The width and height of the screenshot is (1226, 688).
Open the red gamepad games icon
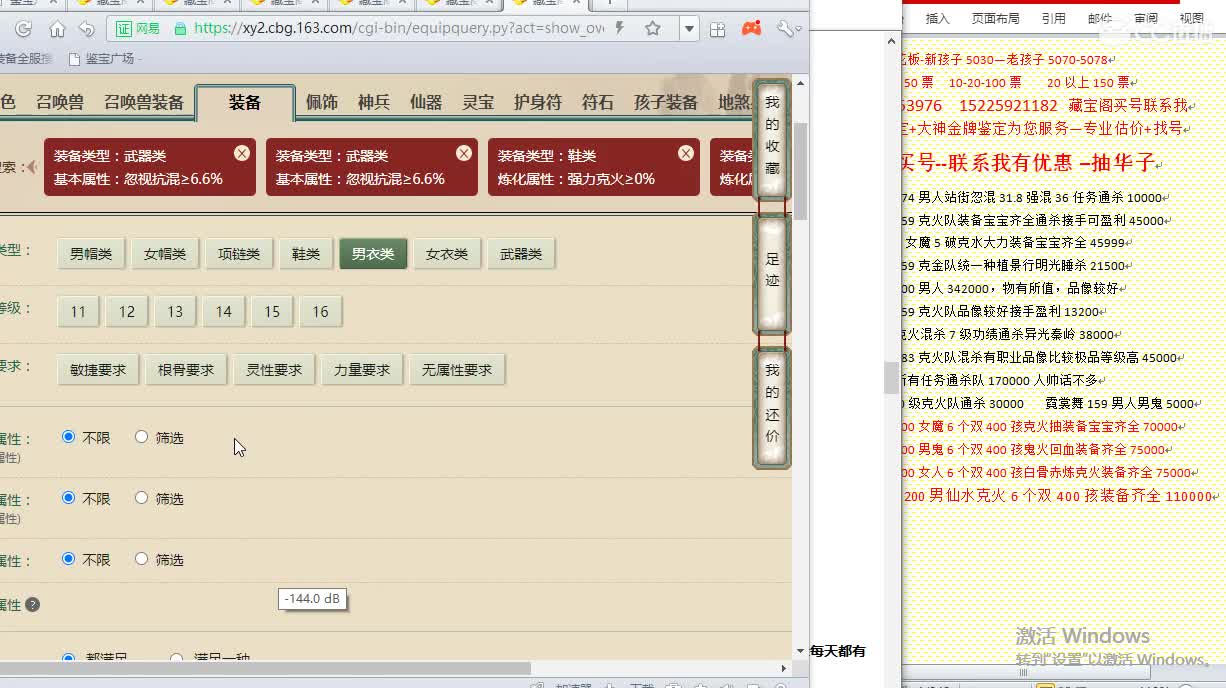coord(751,28)
